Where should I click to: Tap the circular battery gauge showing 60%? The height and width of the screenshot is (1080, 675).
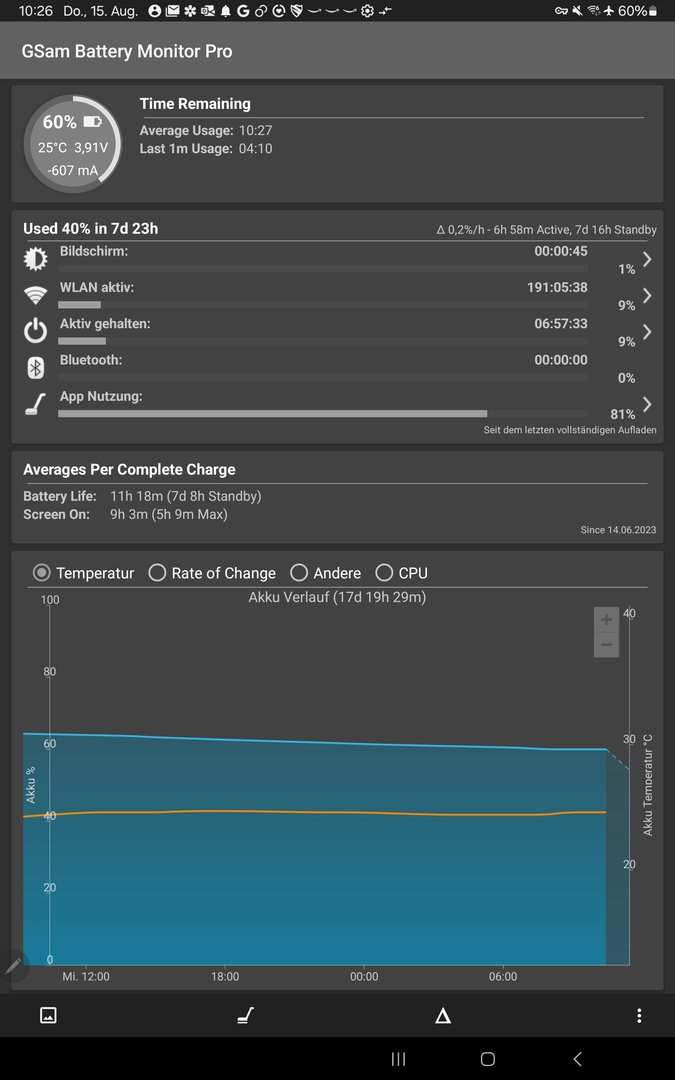point(72,143)
